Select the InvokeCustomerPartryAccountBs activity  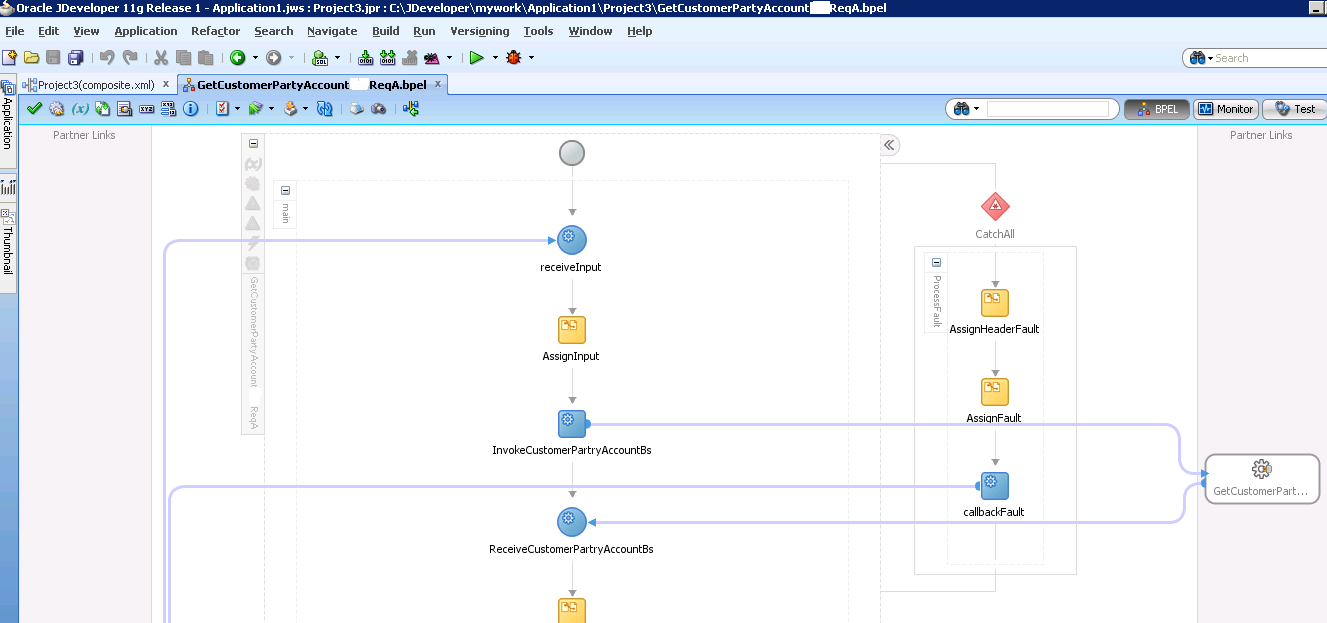coord(571,423)
